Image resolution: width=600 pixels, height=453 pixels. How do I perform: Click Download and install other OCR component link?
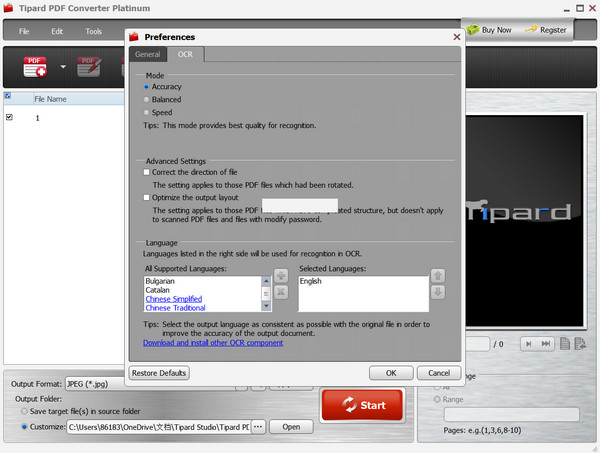click(213, 343)
